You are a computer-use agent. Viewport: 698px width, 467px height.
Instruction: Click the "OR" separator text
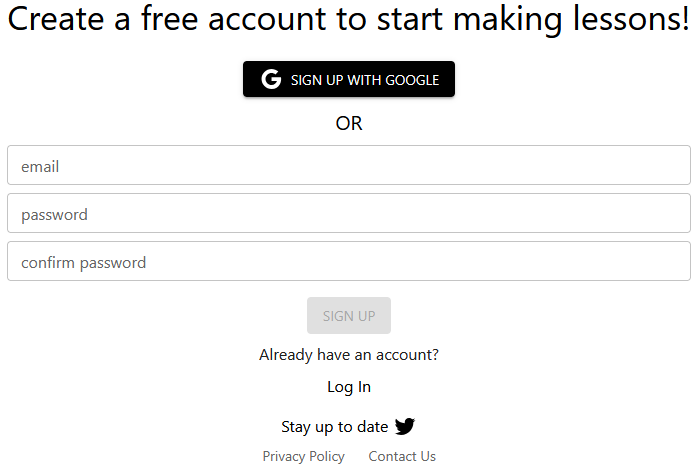point(349,124)
